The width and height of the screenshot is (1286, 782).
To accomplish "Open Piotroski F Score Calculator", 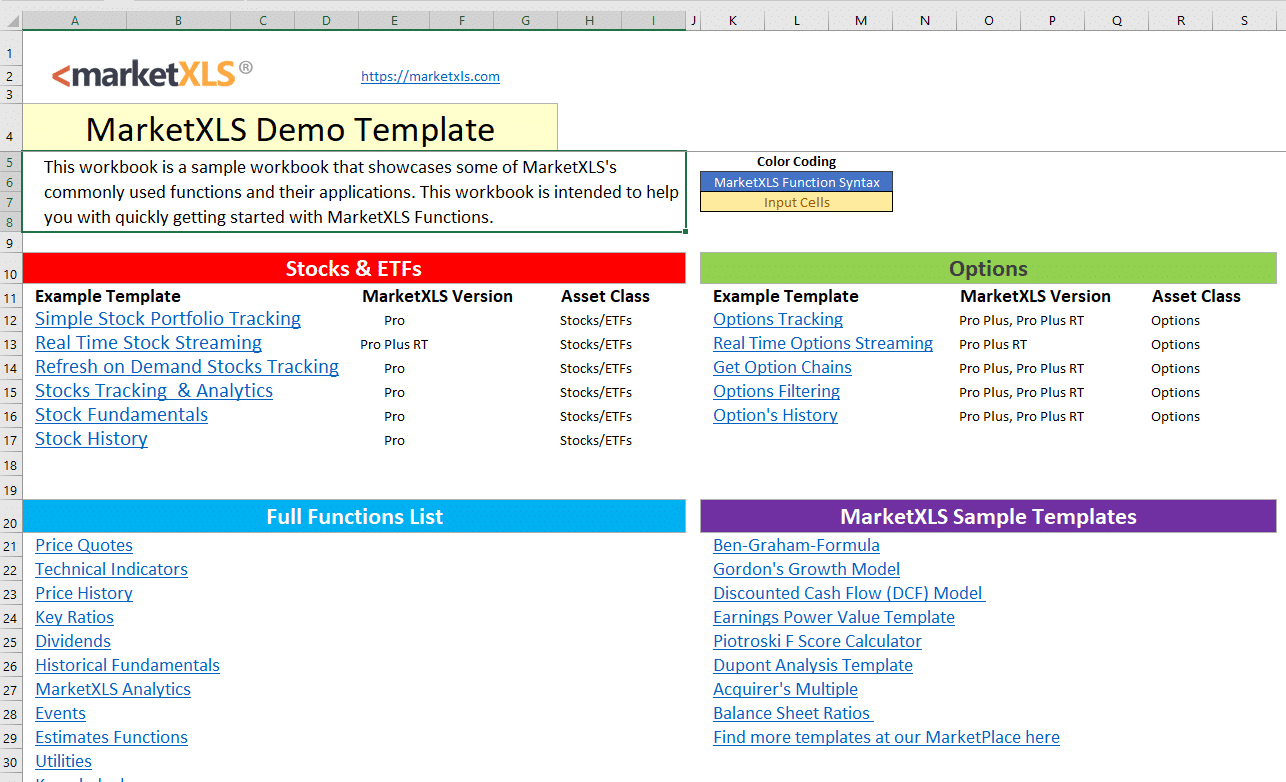I will [817, 641].
